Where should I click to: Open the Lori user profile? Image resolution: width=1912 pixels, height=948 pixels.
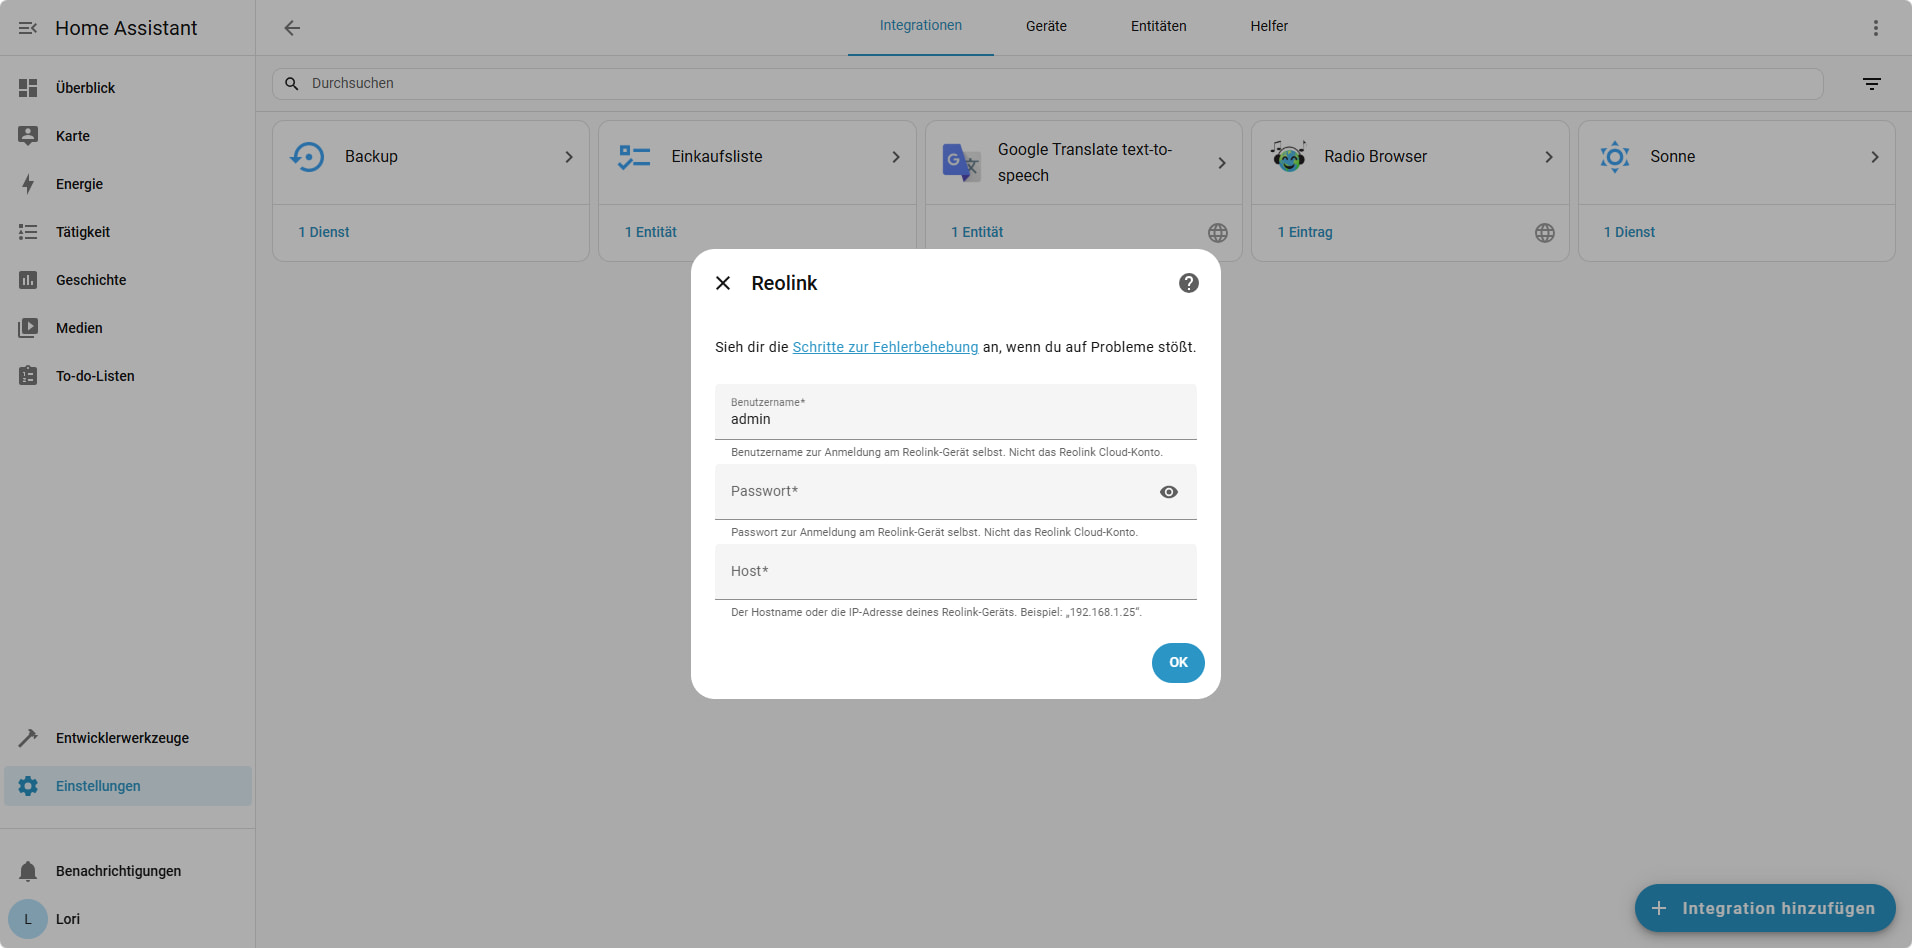coord(128,919)
